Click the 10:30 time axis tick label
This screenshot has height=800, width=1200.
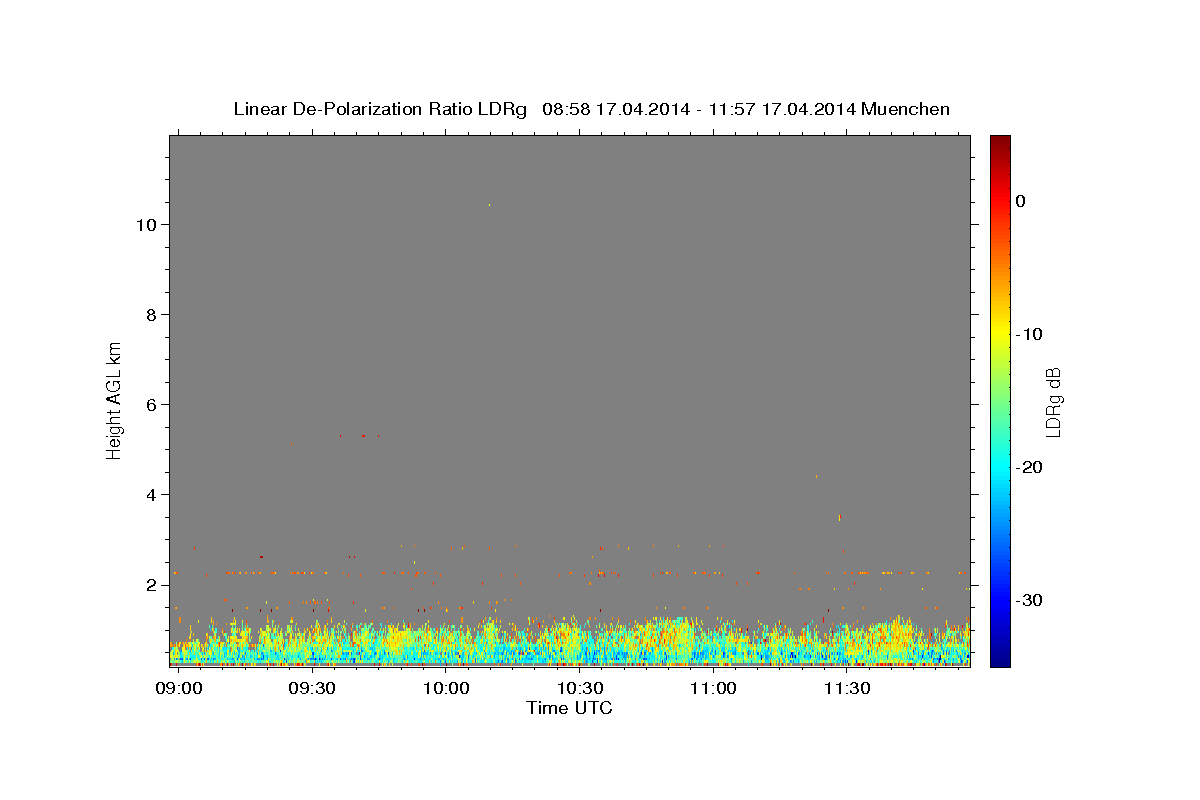click(x=580, y=689)
